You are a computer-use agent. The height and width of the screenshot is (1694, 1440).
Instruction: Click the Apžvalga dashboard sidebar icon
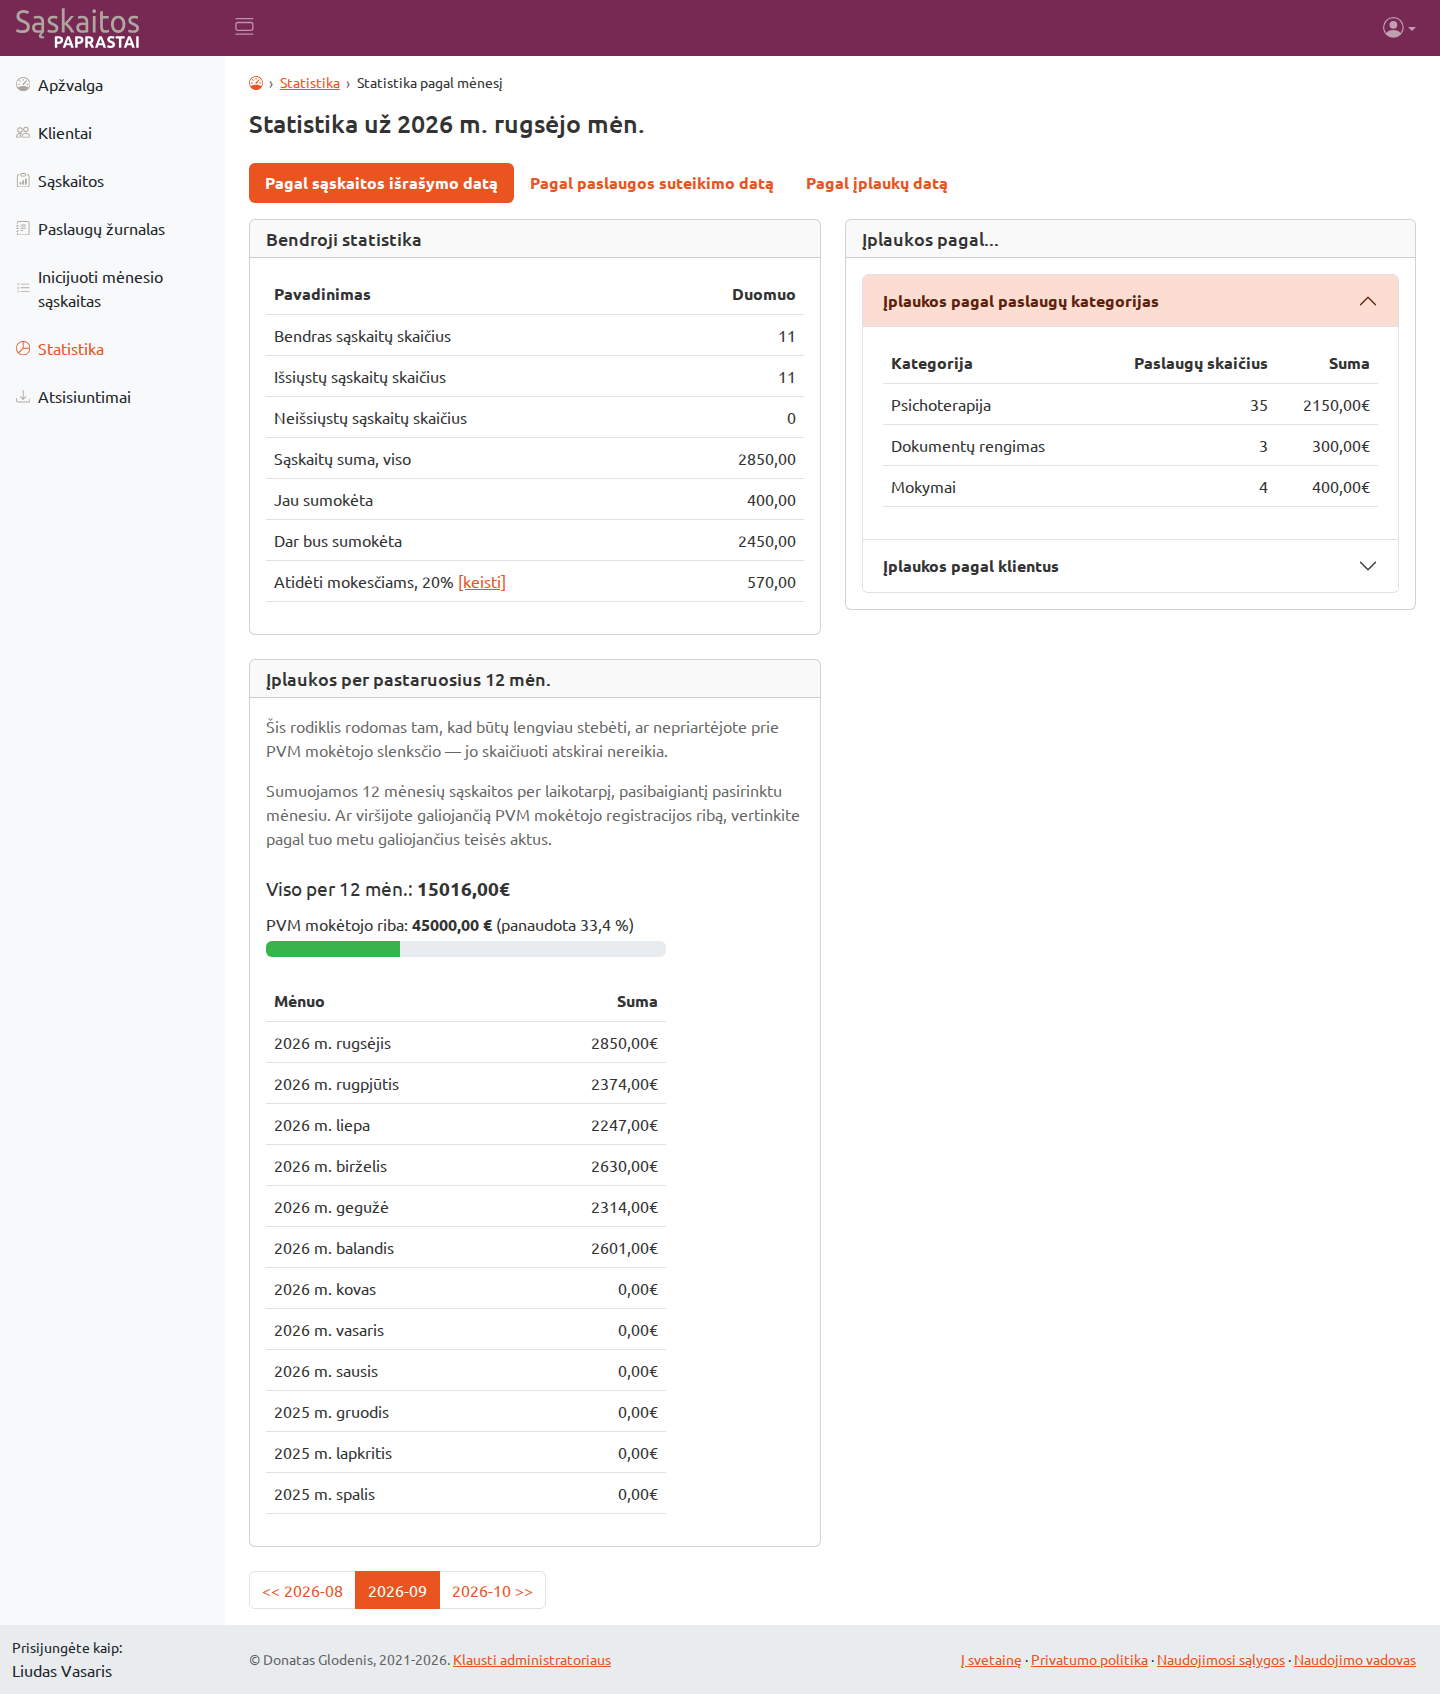[23, 85]
